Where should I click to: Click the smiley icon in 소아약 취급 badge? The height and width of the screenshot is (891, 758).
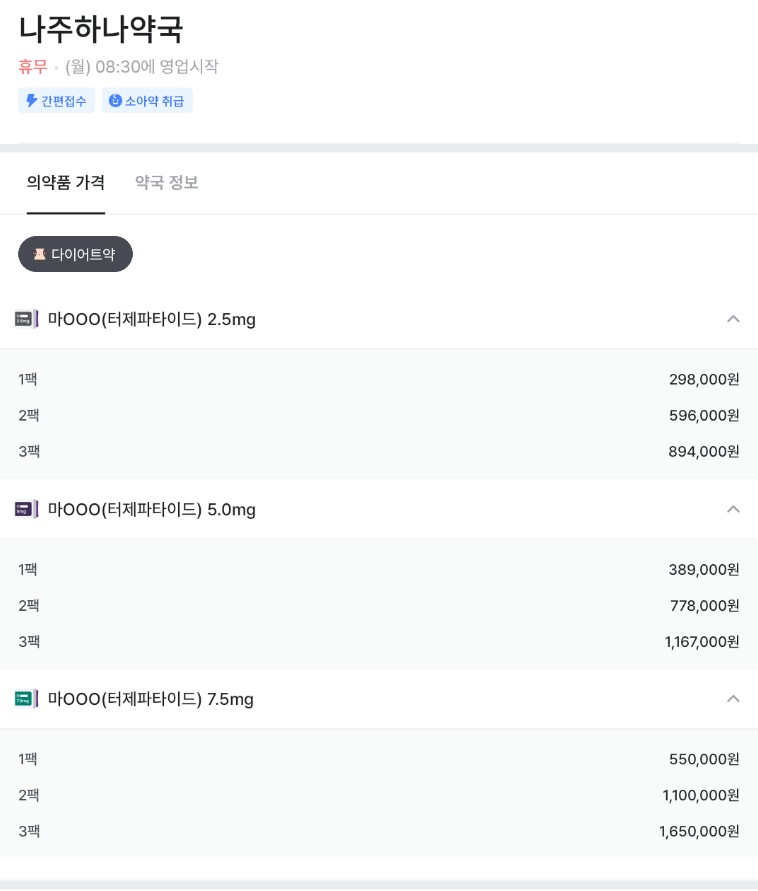coord(115,101)
